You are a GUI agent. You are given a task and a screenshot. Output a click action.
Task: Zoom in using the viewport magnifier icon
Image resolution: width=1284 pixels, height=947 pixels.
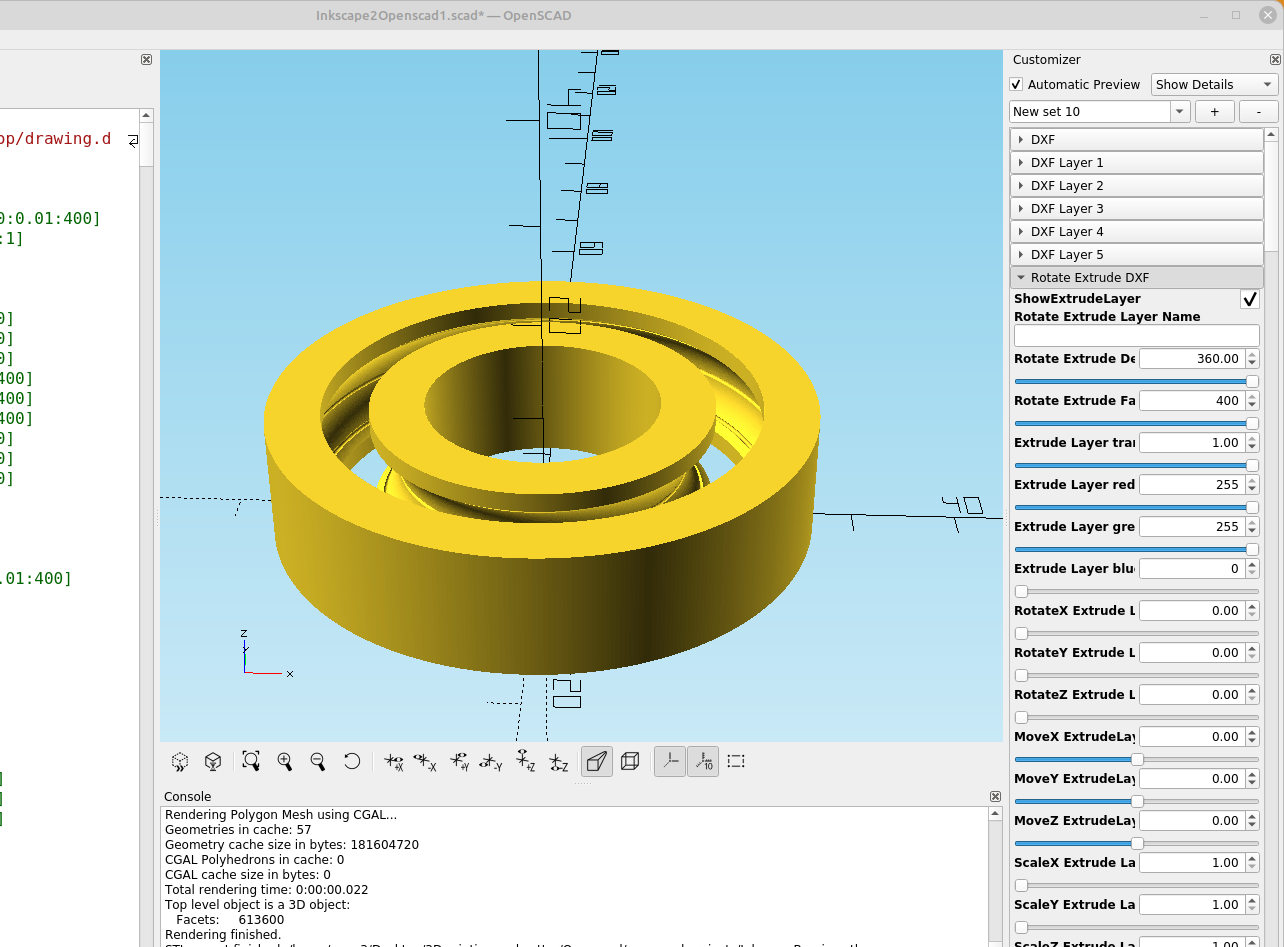coord(285,761)
